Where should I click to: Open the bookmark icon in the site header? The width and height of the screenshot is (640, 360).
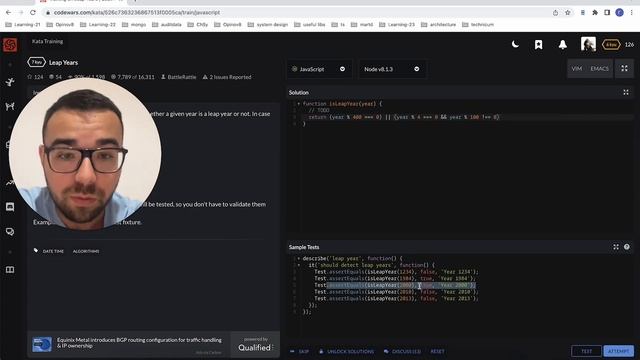click(539, 44)
